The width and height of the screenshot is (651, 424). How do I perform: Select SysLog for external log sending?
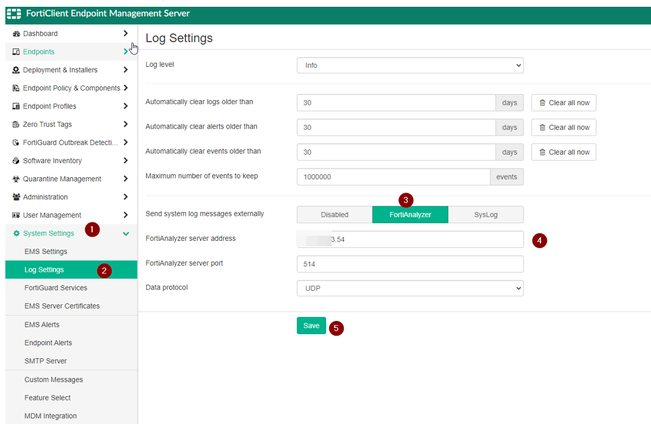[x=486, y=215]
